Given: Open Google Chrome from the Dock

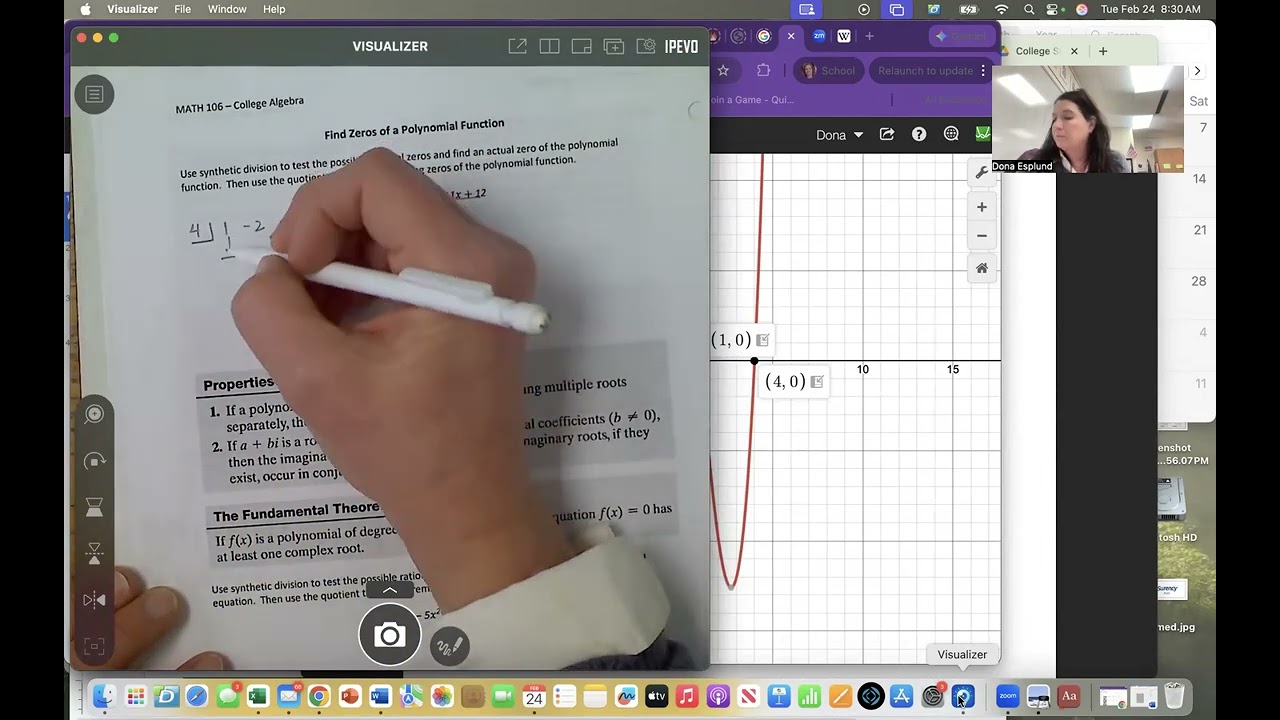Looking at the screenshot, I should (x=319, y=696).
